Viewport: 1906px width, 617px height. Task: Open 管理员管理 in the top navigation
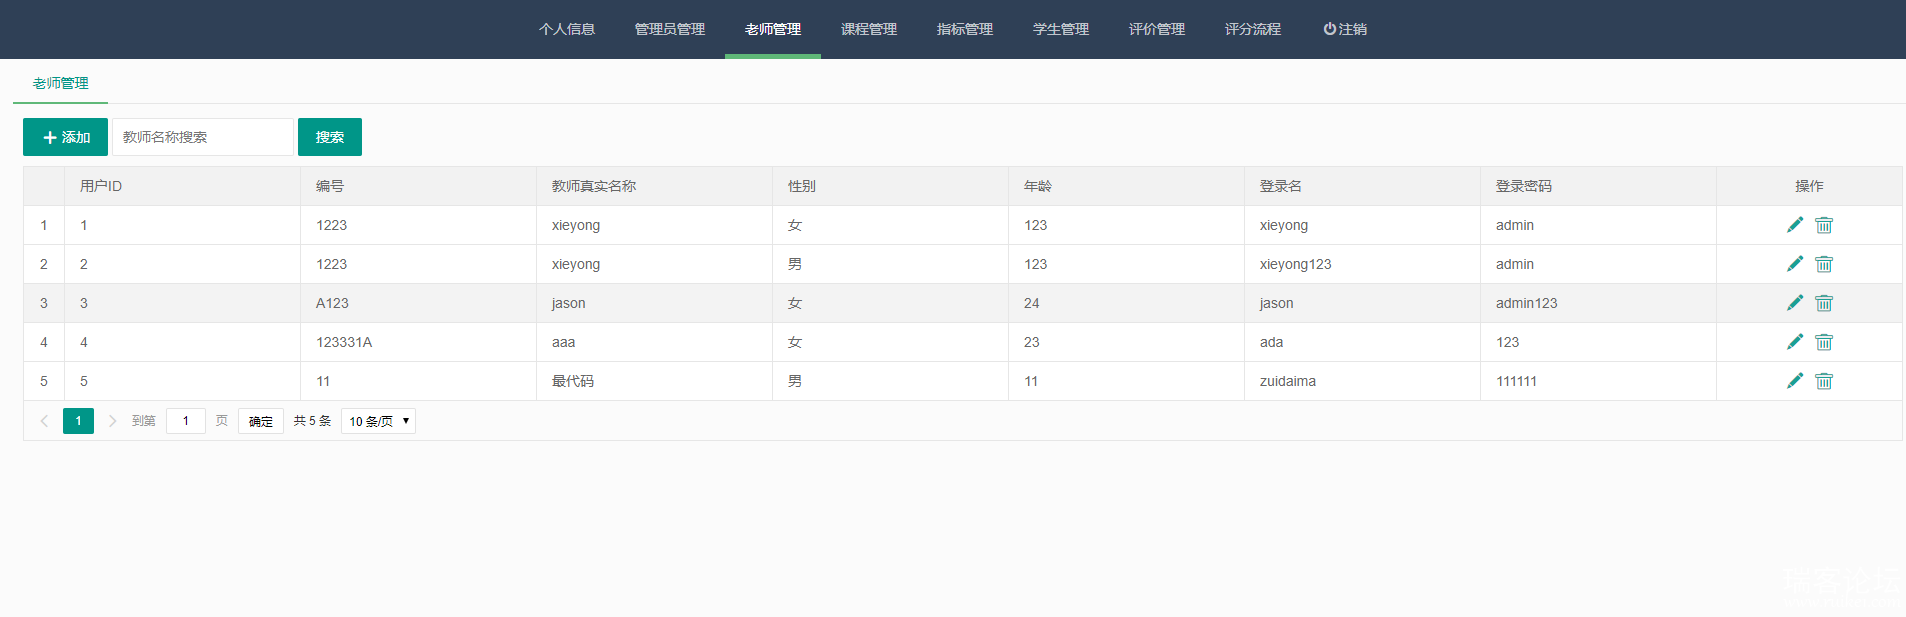[670, 29]
